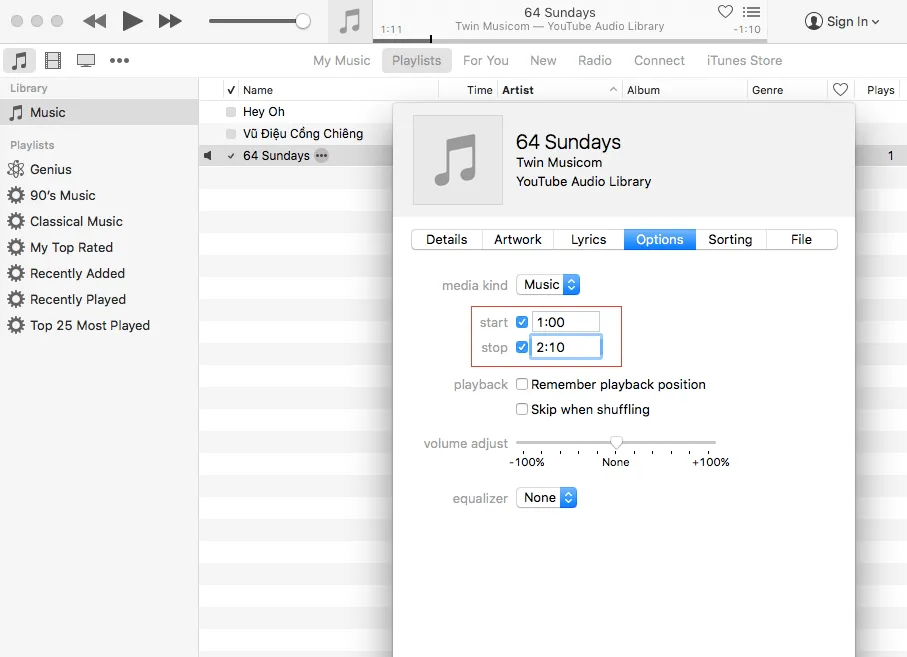The height and width of the screenshot is (657, 907).
Task: Open the equalizer preset dropdown
Action: point(546,498)
